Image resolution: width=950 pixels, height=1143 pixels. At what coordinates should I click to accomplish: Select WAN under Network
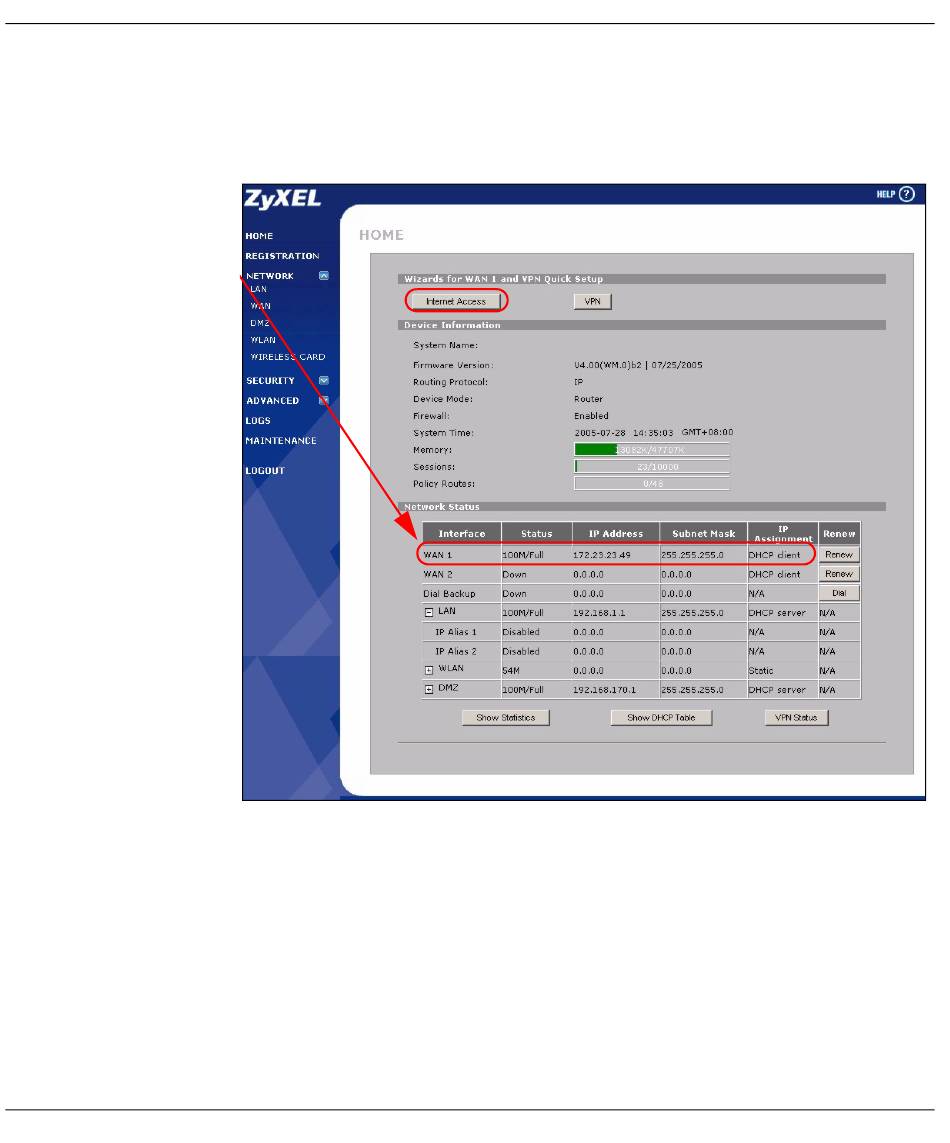[x=260, y=306]
